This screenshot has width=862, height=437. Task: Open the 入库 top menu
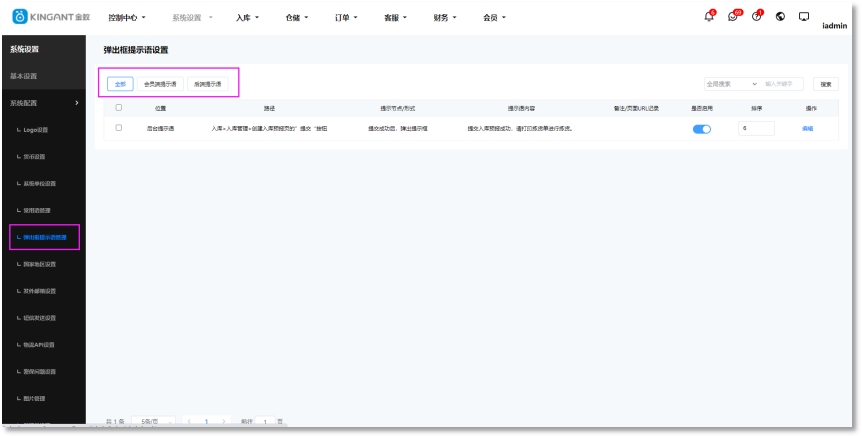[247, 18]
